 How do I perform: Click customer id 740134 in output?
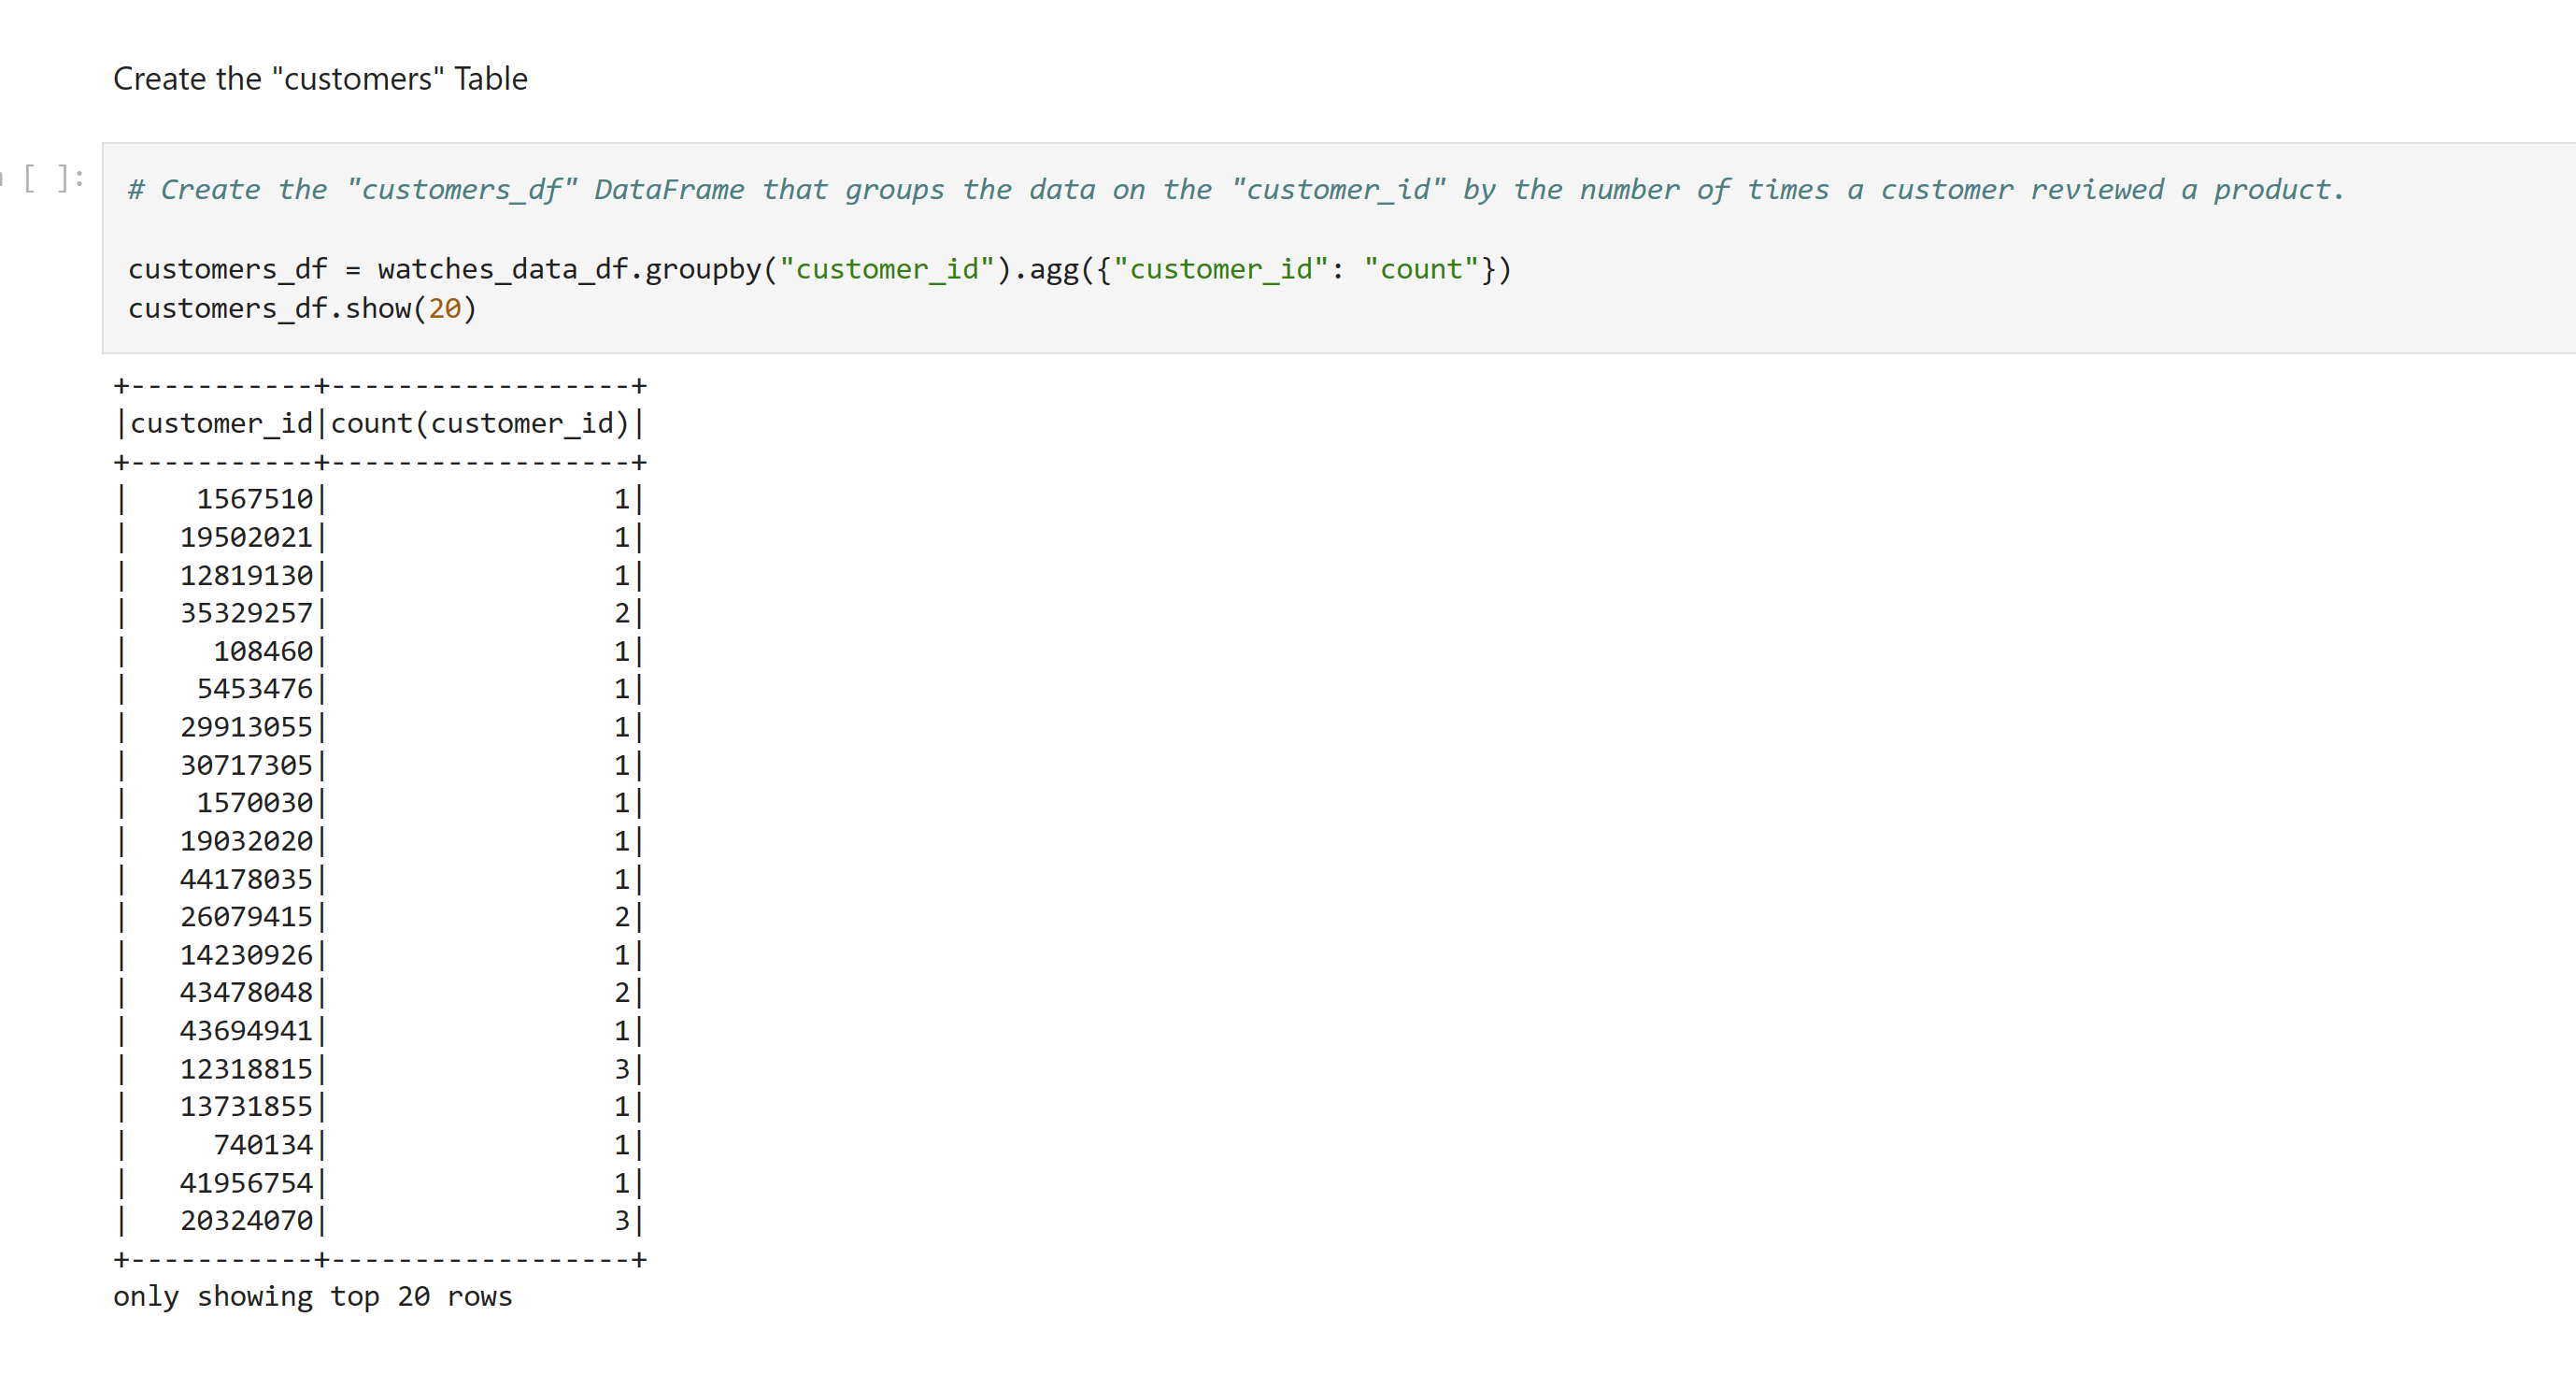pos(263,1145)
